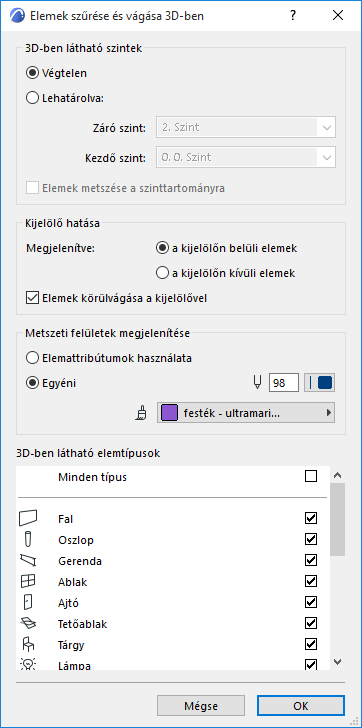
Task: Click the help question mark button
Action: [x=293, y=15]
